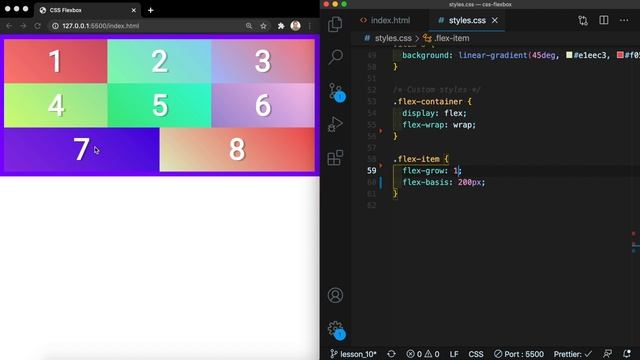
Task: Click the lesson_10 git branch indicator
Action: point(353,354)
